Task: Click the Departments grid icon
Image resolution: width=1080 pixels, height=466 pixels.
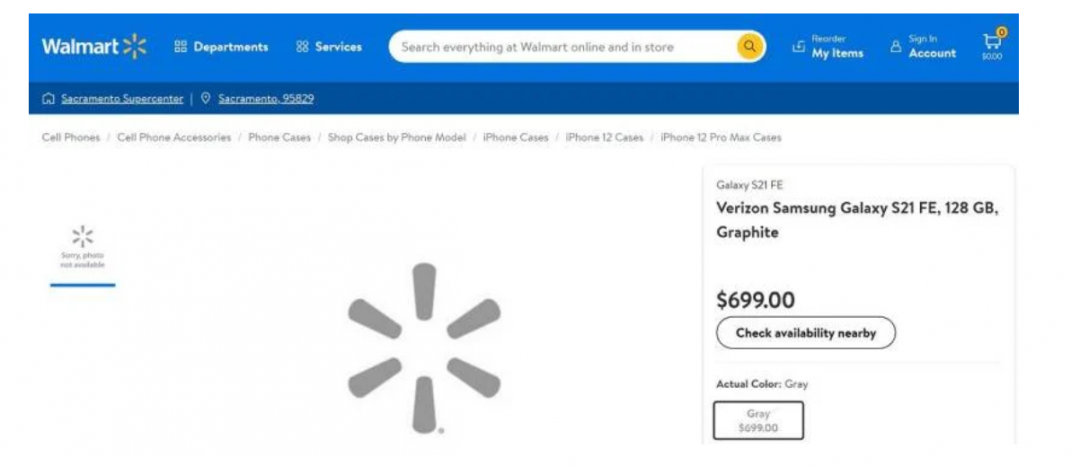Action: point(181,47)
